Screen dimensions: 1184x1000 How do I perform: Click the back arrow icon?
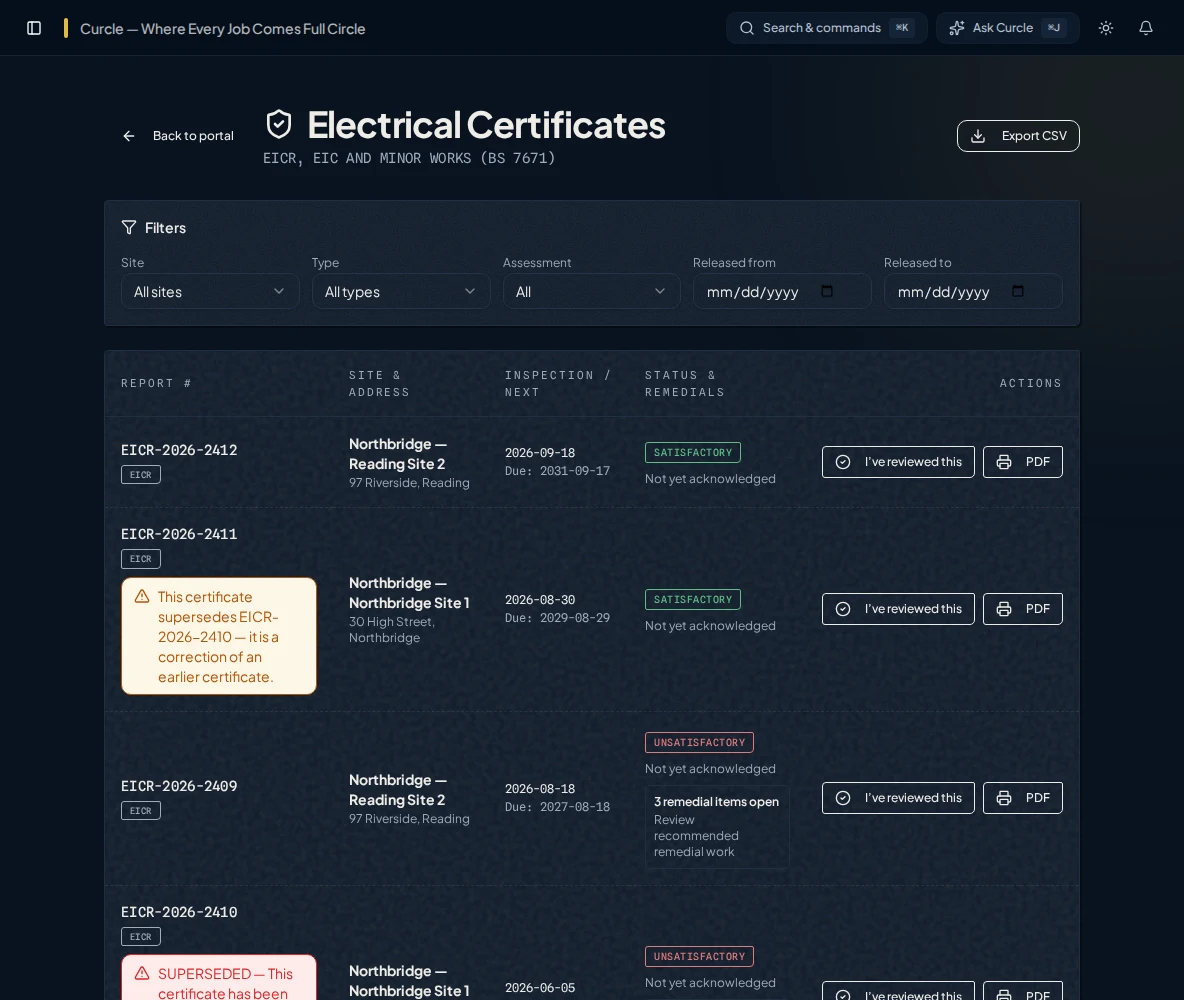point(129,136)
